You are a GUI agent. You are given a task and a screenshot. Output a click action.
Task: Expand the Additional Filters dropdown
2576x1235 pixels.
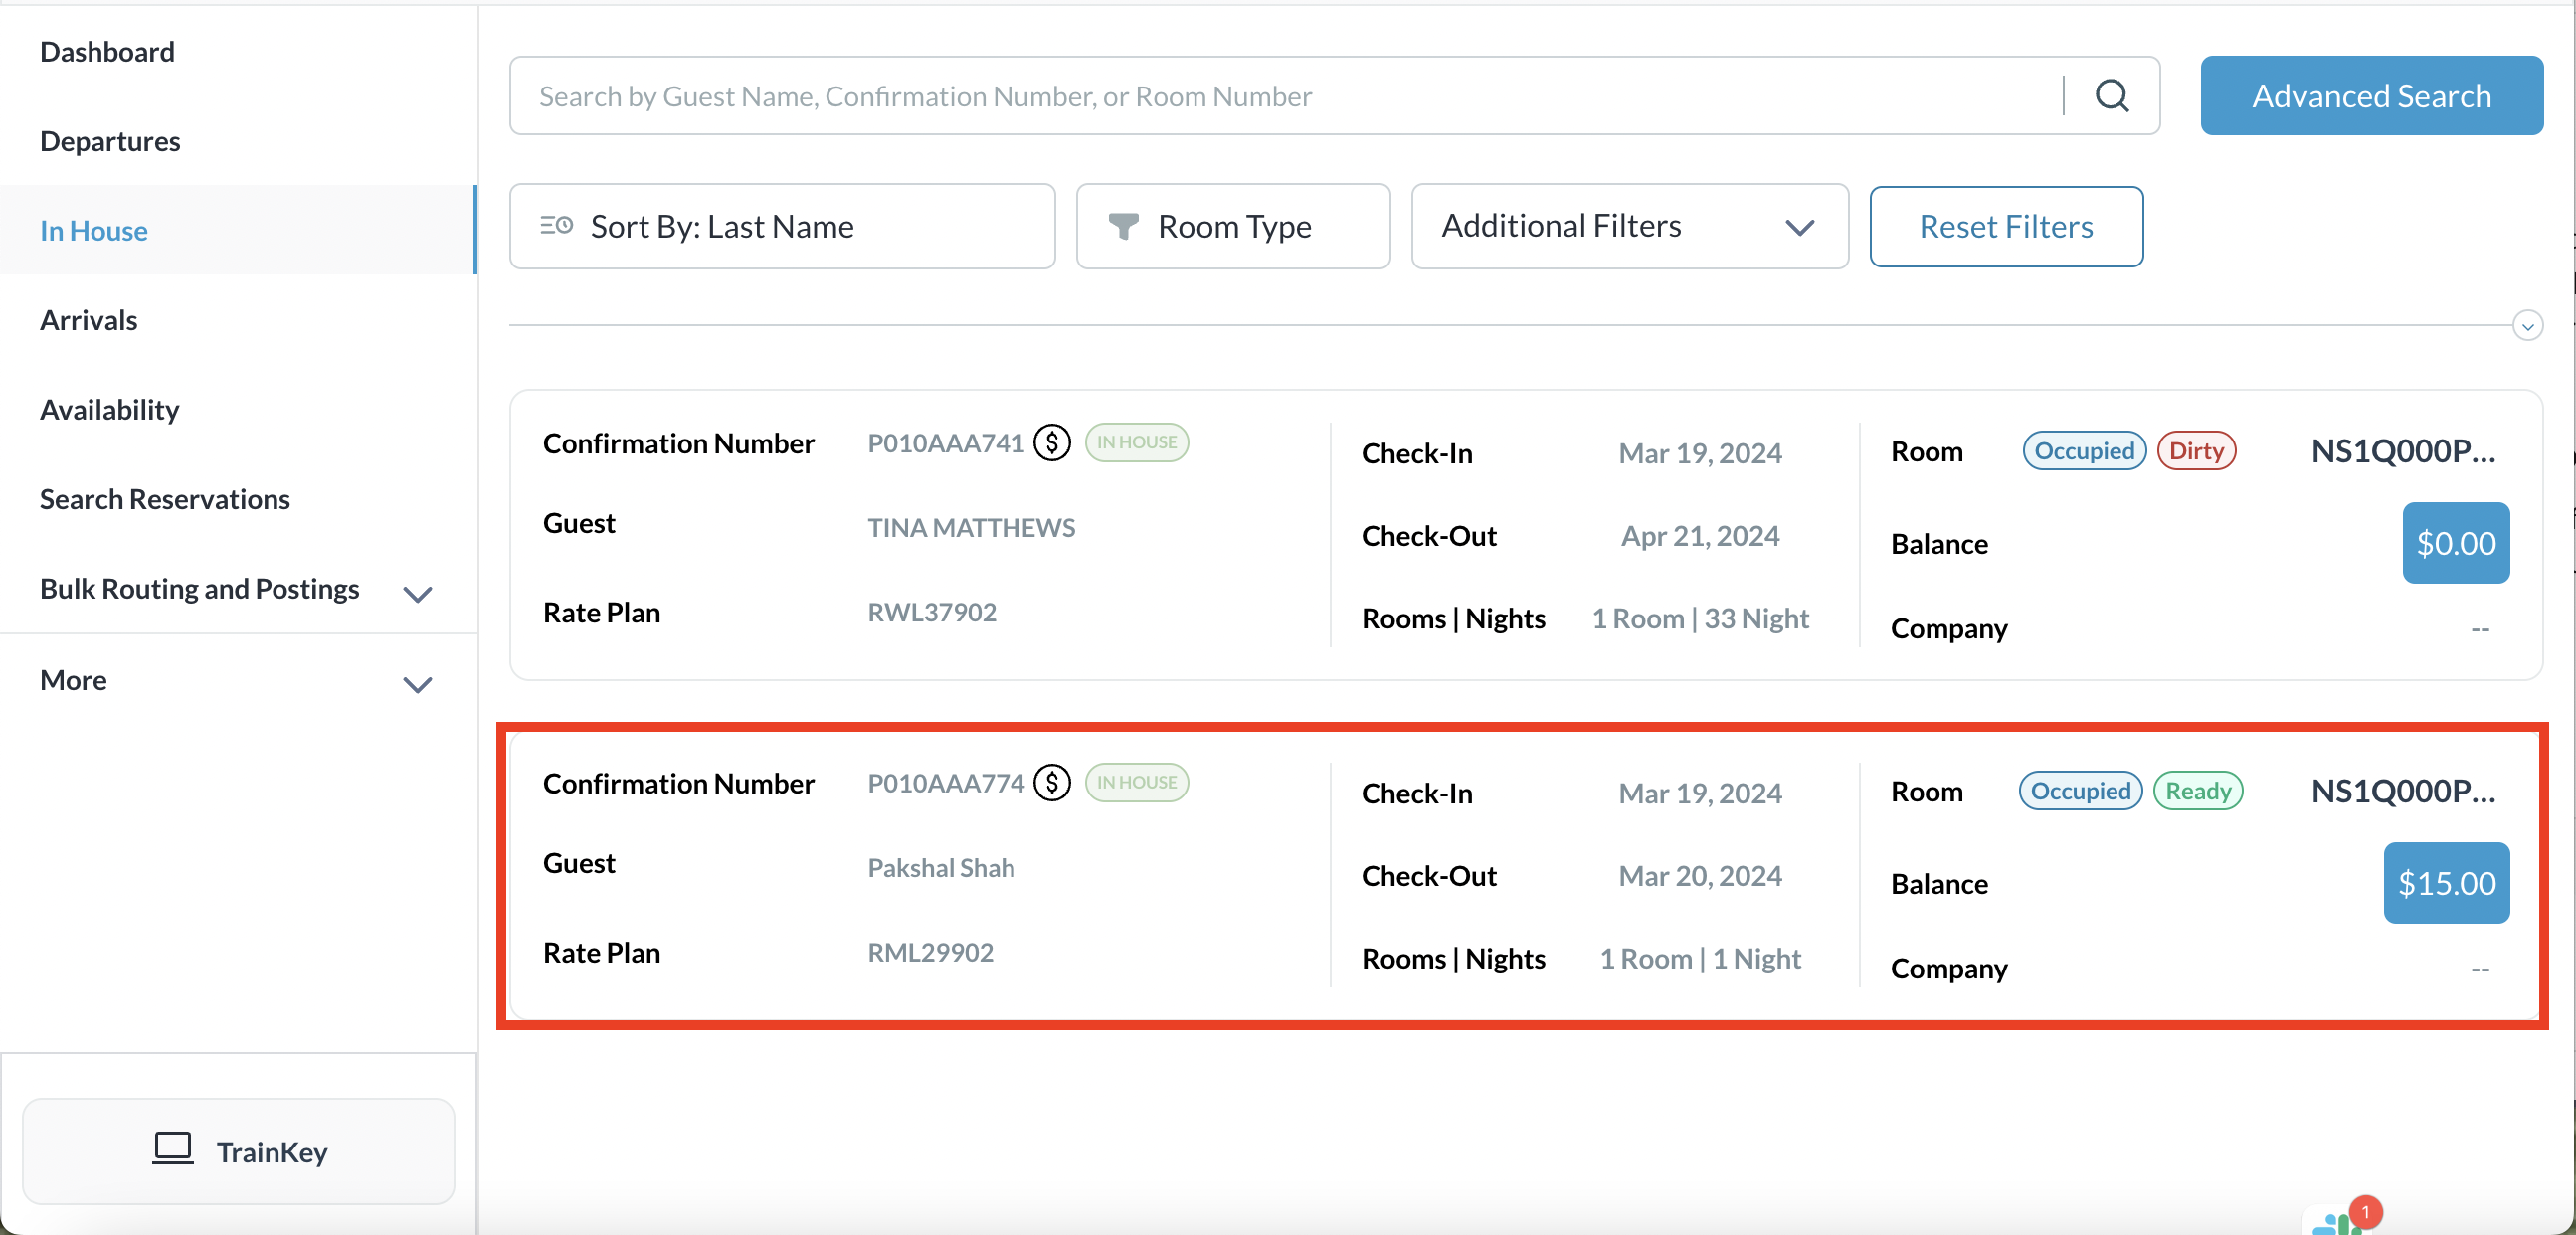click(x=1629, y=227)
